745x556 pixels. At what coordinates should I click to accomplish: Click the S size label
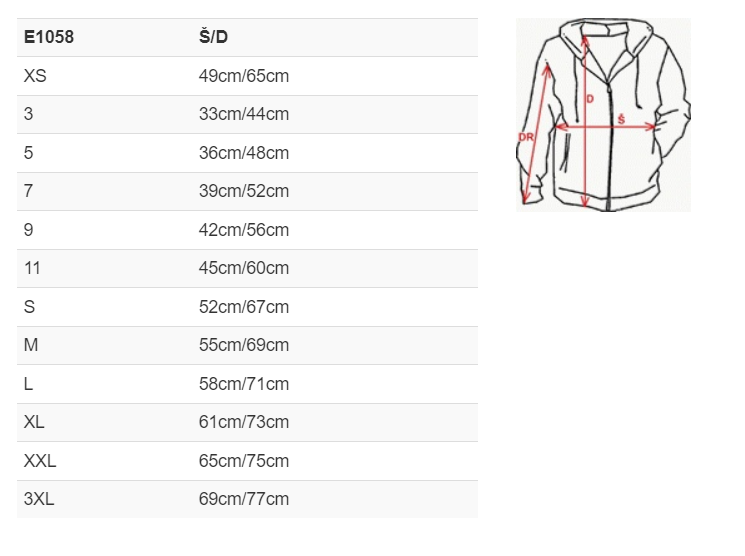pos(29,307)
